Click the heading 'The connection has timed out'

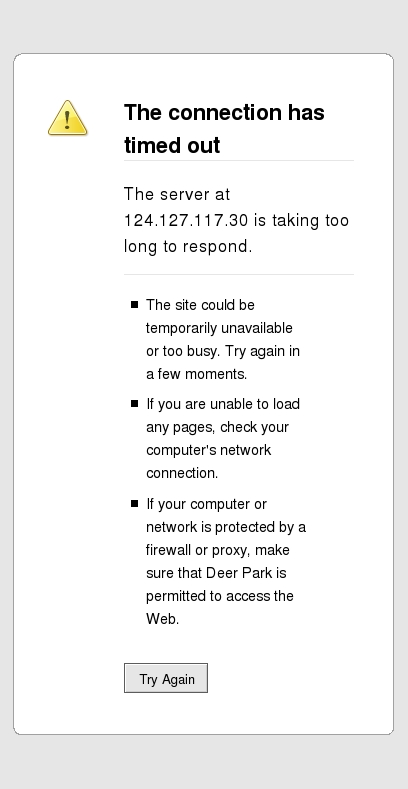point(224,128)
